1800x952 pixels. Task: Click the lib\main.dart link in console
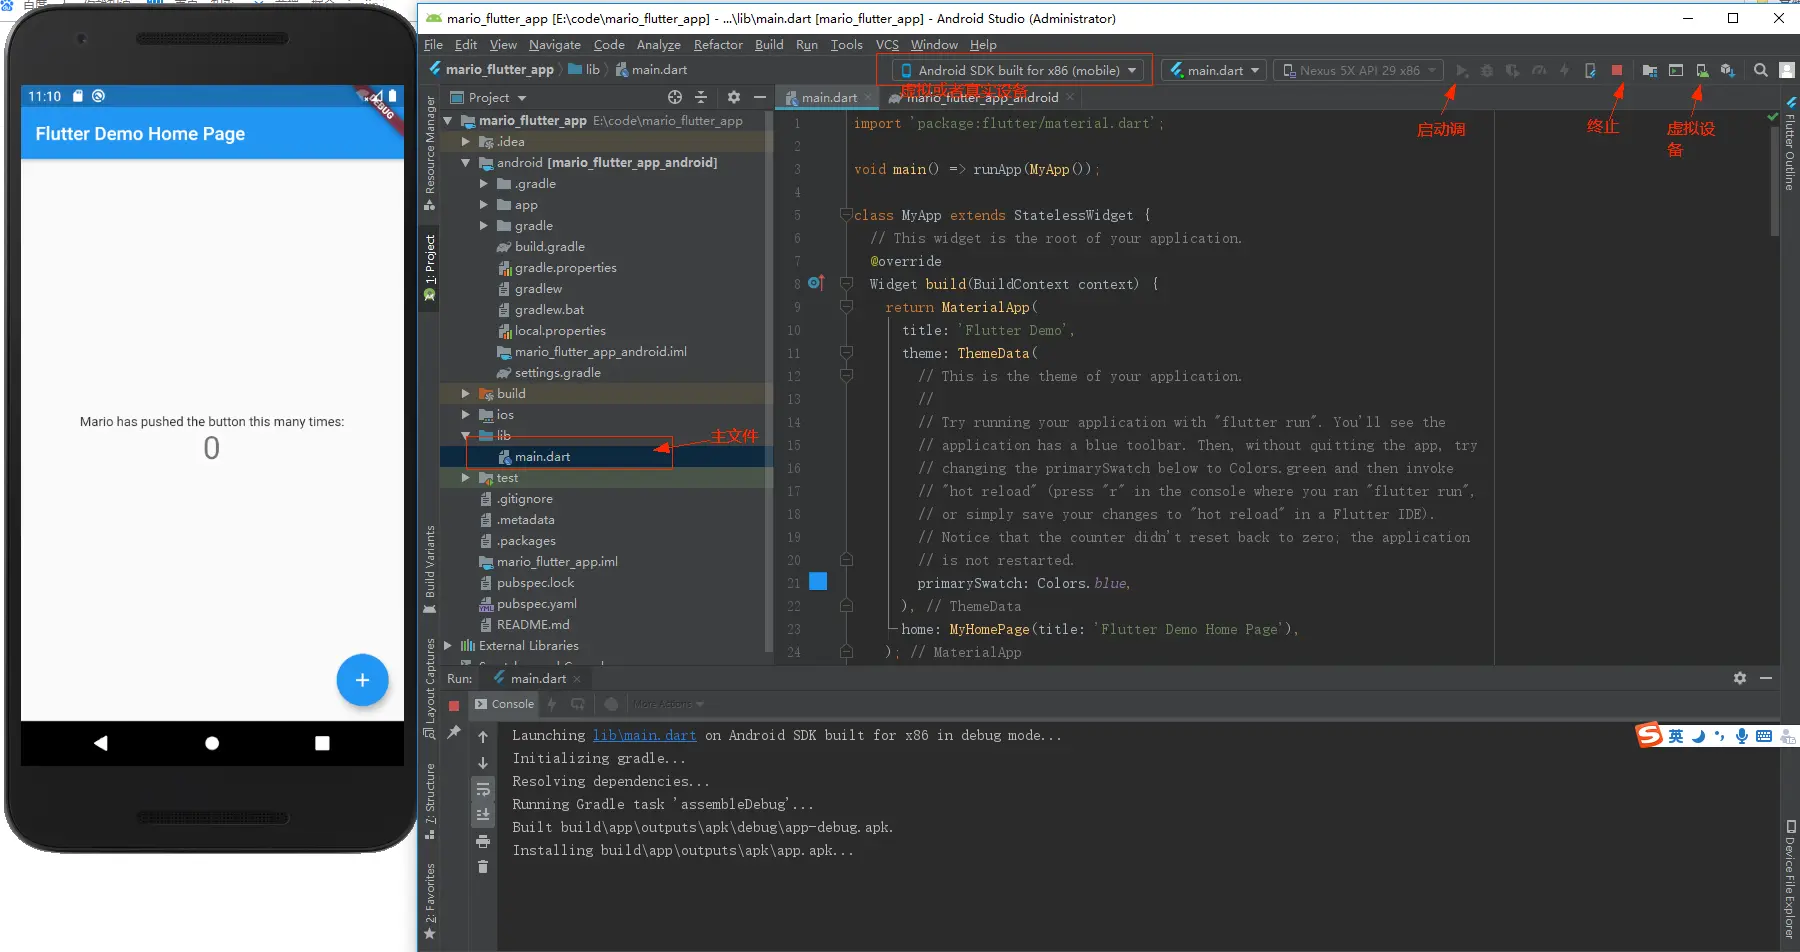[644, 735]
